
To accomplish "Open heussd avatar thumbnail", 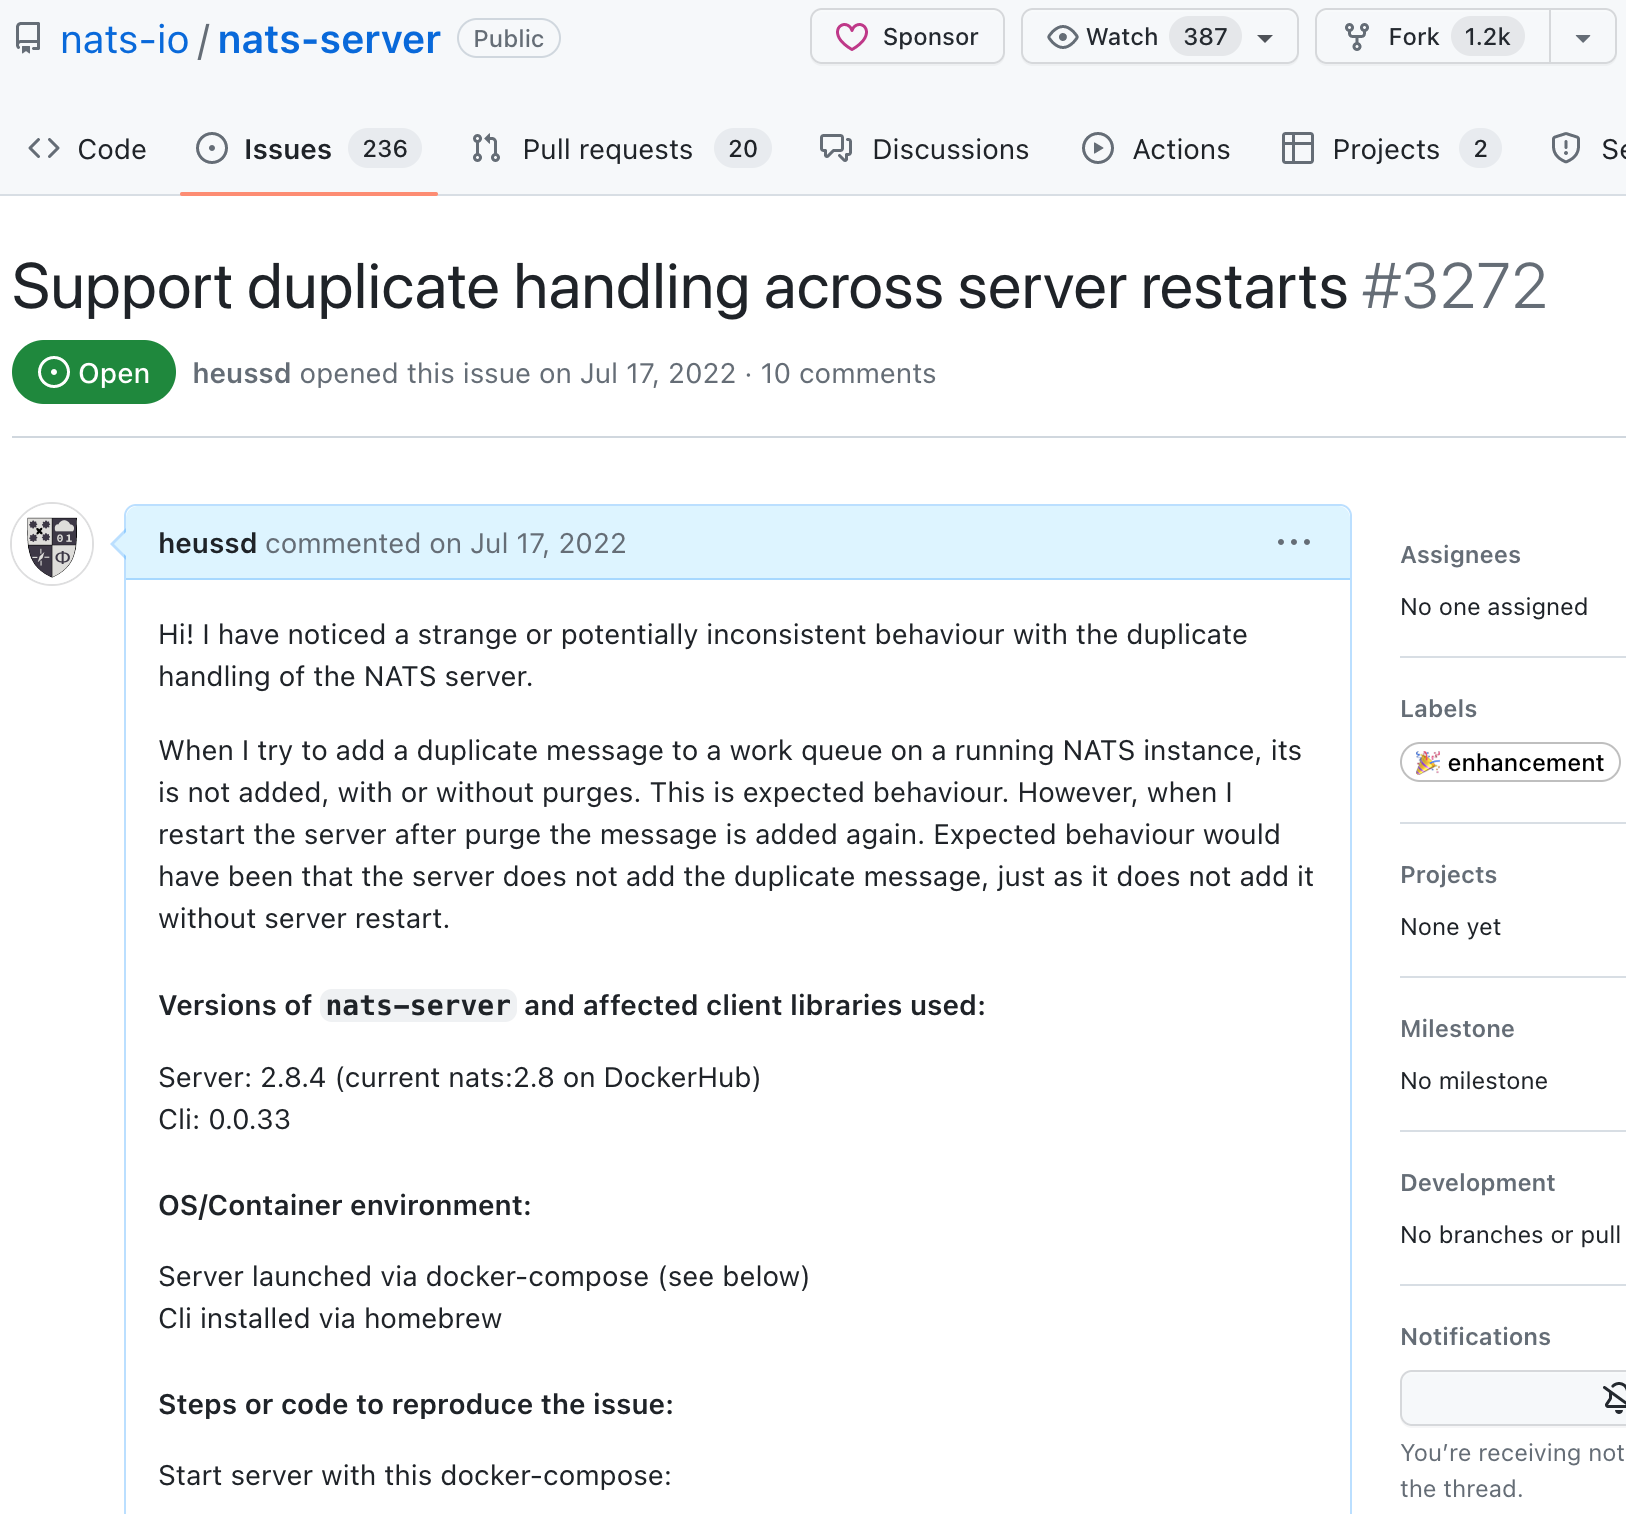I will 52,544.
